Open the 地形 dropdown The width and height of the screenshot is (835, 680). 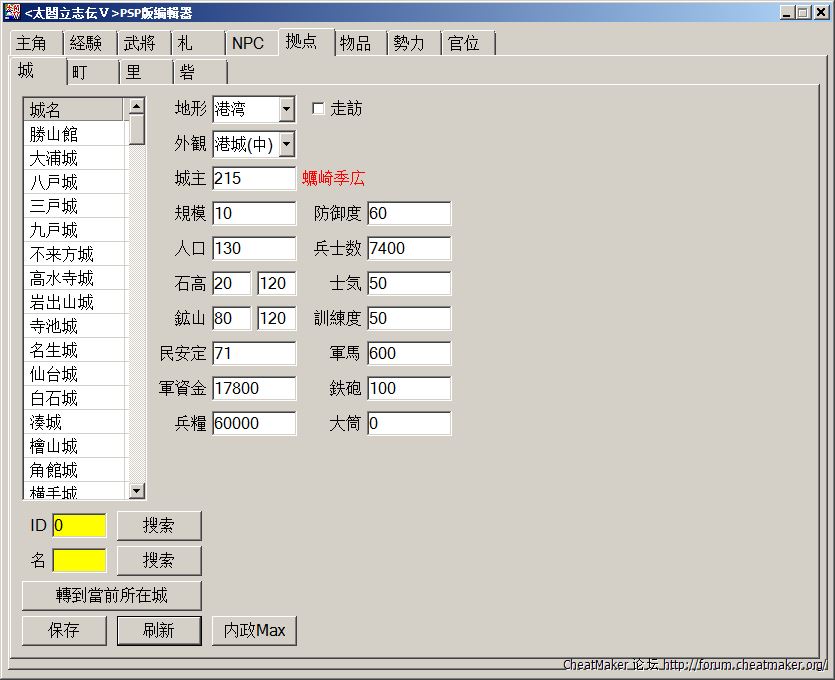pos(287,109)
